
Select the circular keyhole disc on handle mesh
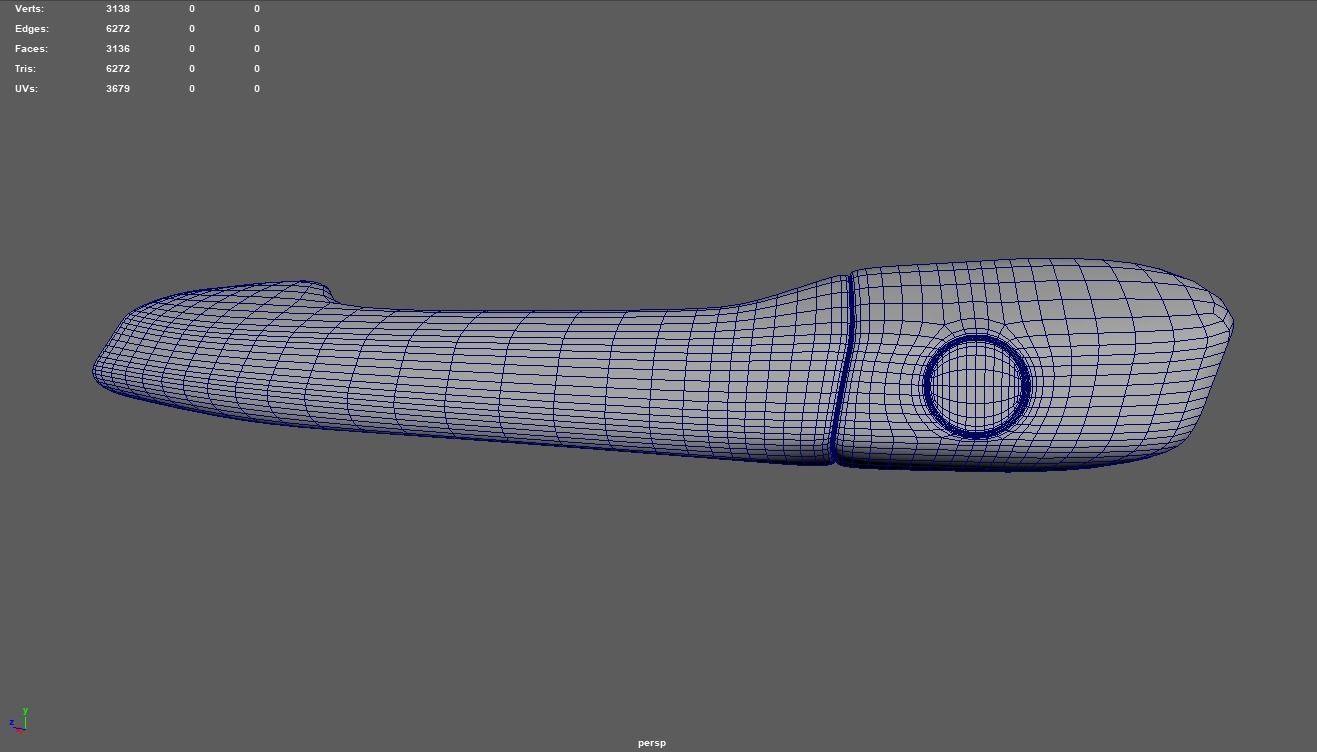tap(976, 386)
